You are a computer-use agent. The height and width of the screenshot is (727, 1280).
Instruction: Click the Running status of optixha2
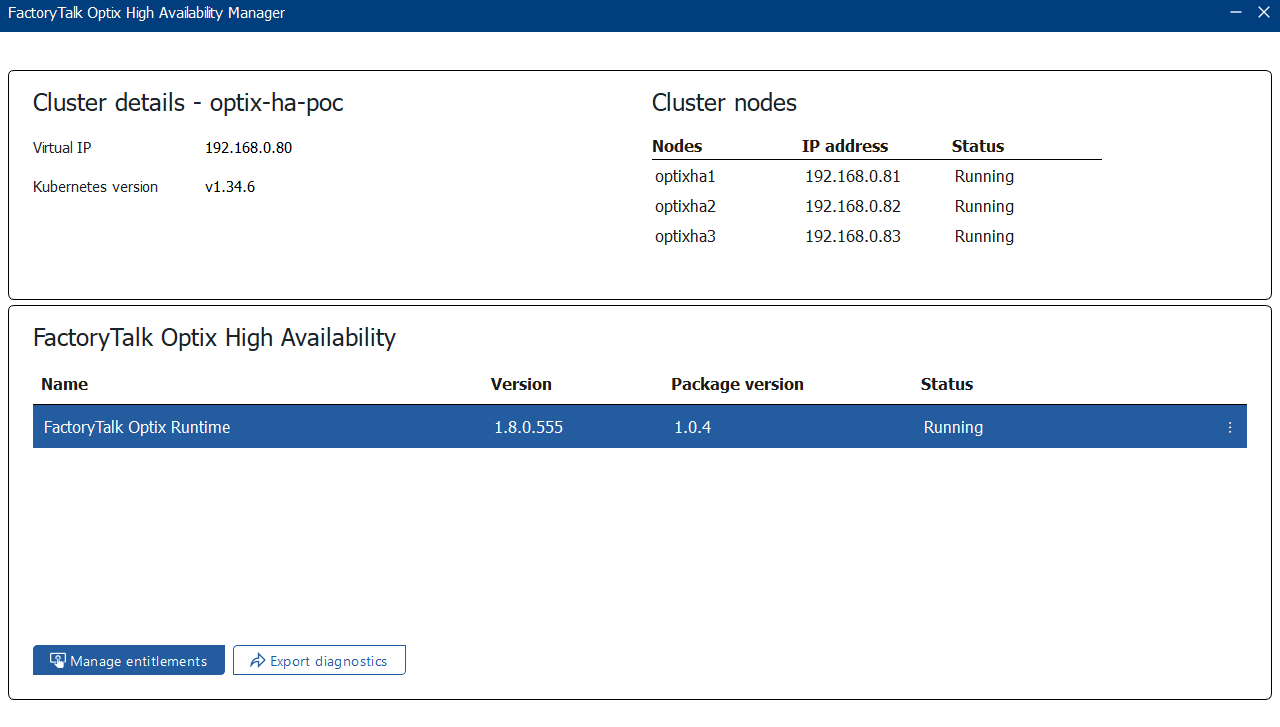pyautogui.click(x=984, y=207)
